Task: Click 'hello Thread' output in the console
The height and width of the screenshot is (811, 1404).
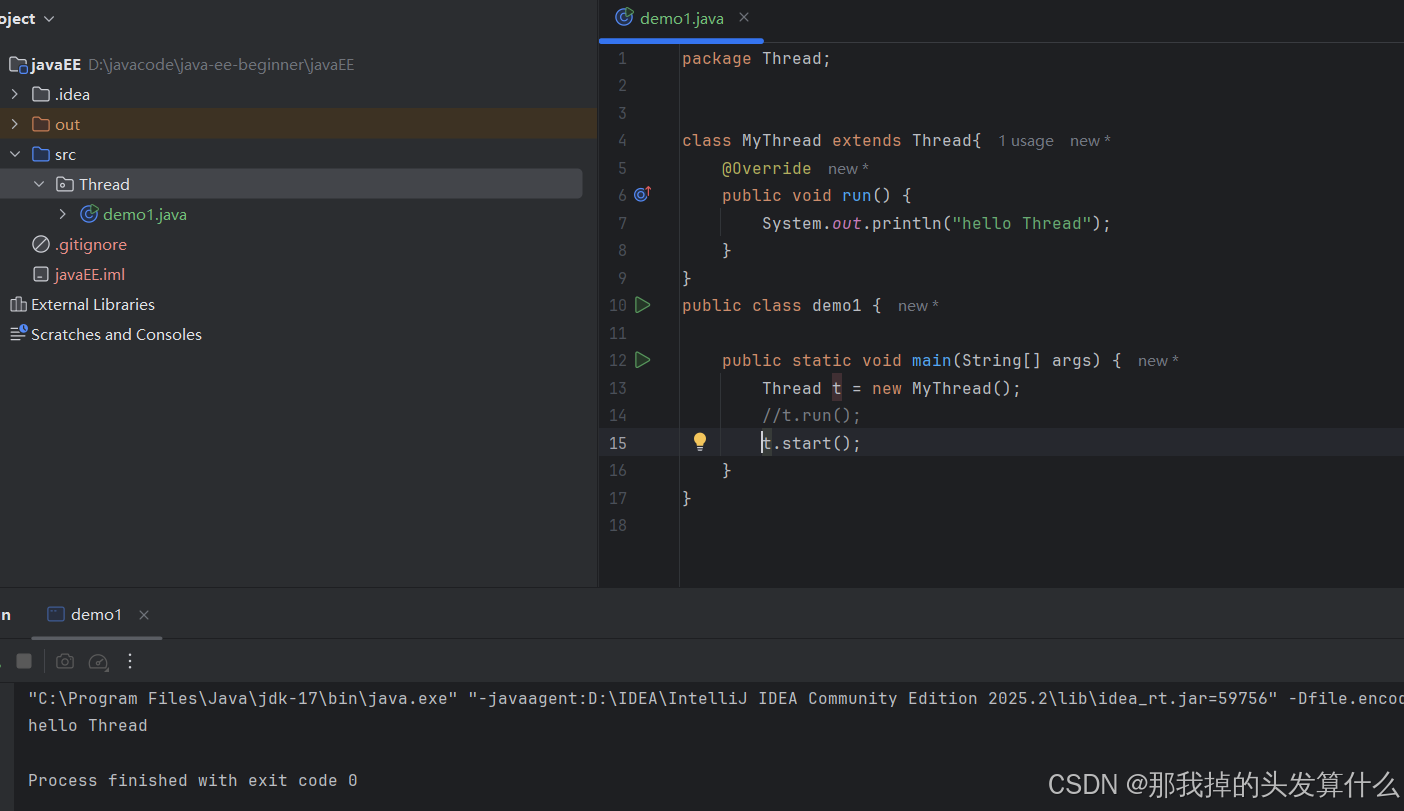Action: [x=88, y=725]
